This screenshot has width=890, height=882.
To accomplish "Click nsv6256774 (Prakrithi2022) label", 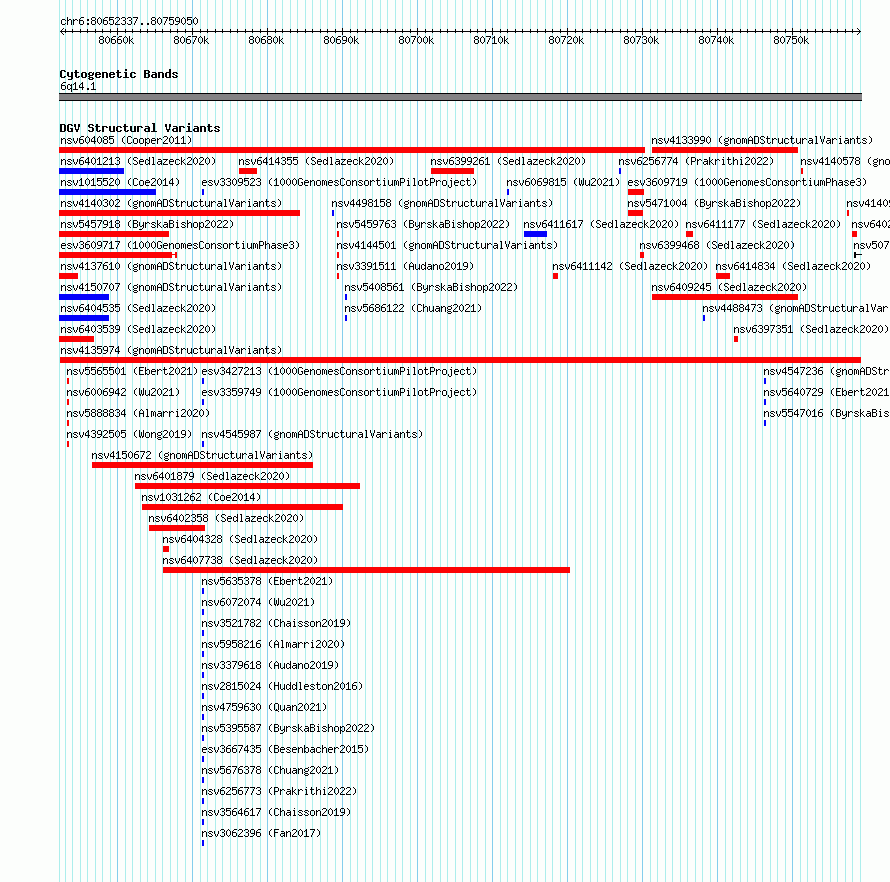I will tap(696, 161).
